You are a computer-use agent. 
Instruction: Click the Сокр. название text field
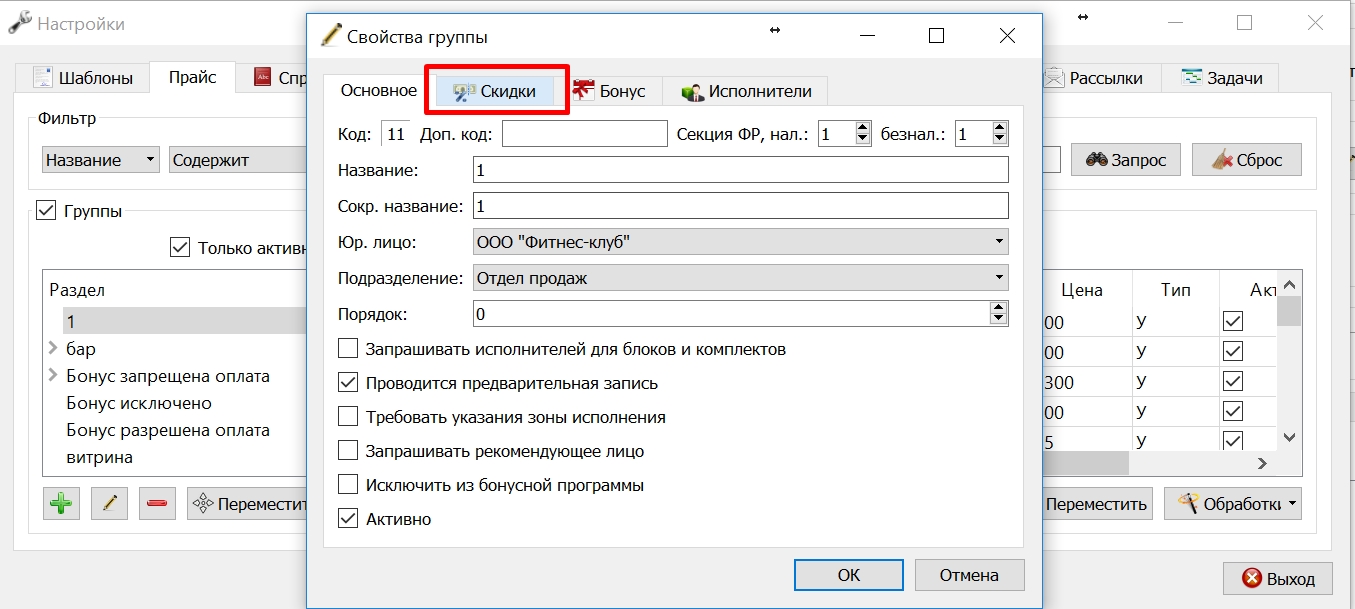[740, 206]
